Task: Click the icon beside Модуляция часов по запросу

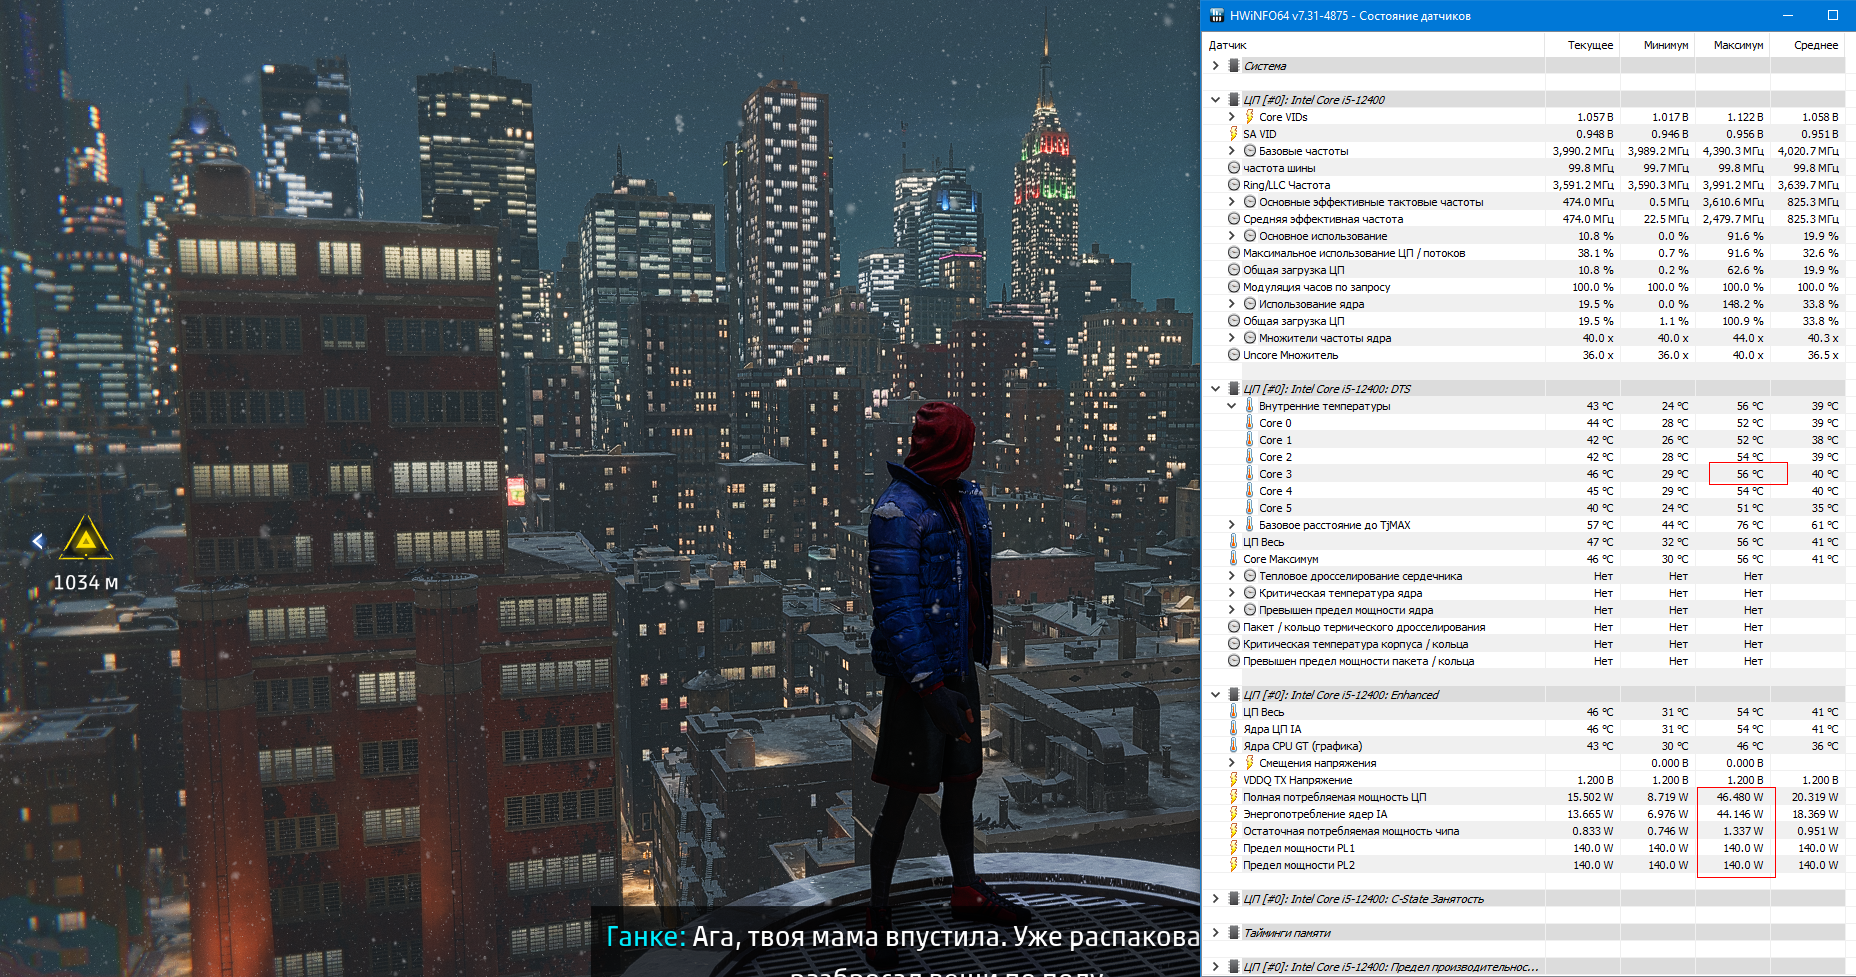Action: (x=1234, y=287)
